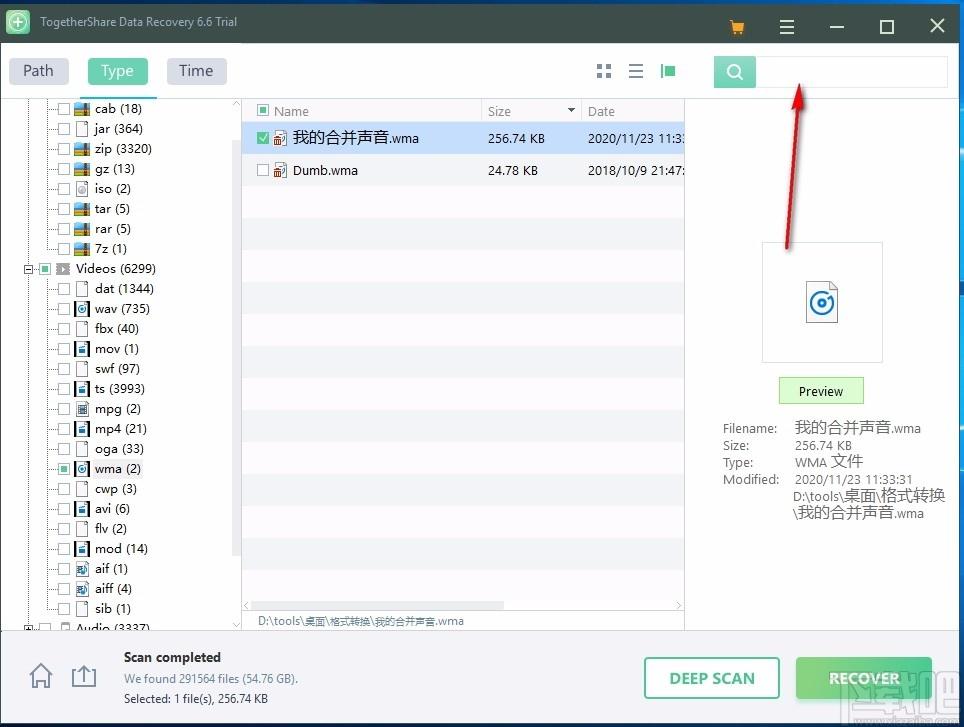Switch to the Type tab

(x=117, y=71)
